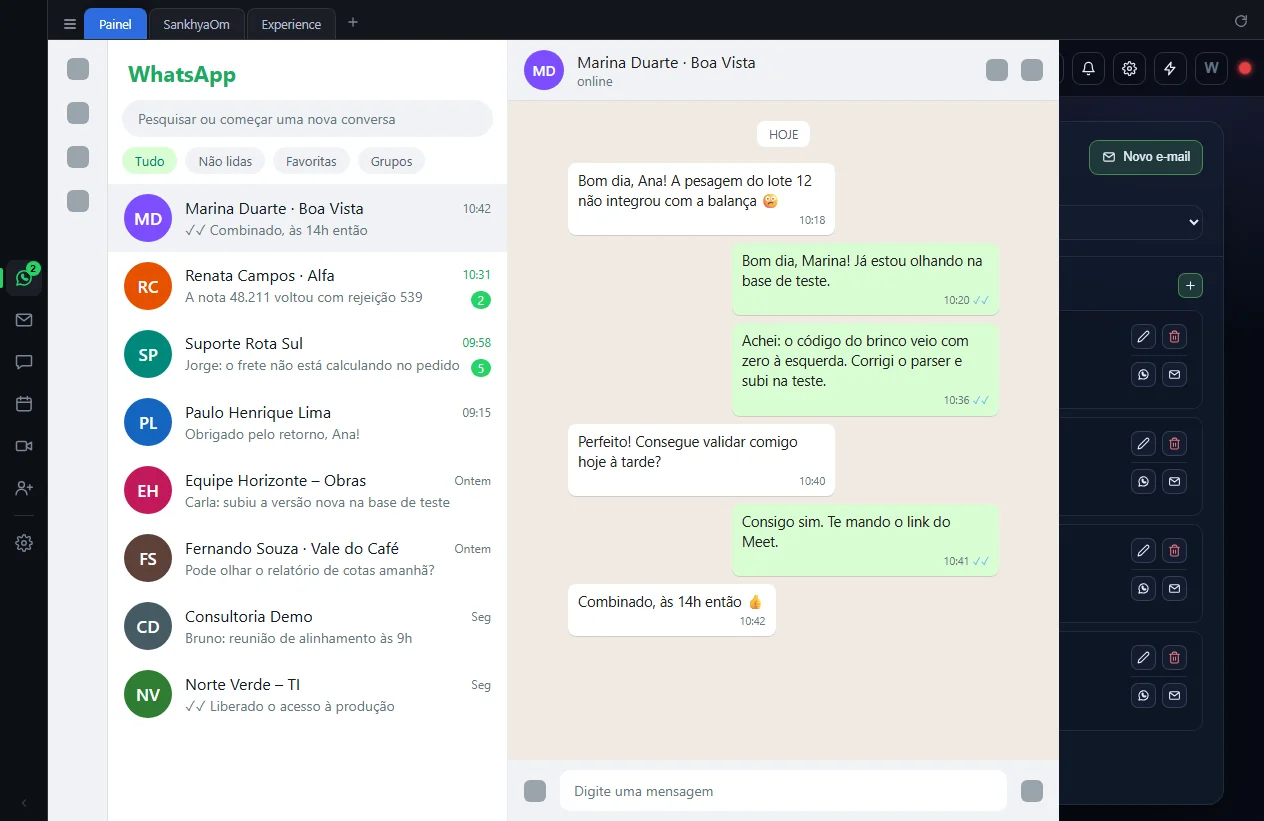Open the Fernando Souza · Vale do Café chat
The height and width of the screenshot is (821, 1264).
click(307, 558)
